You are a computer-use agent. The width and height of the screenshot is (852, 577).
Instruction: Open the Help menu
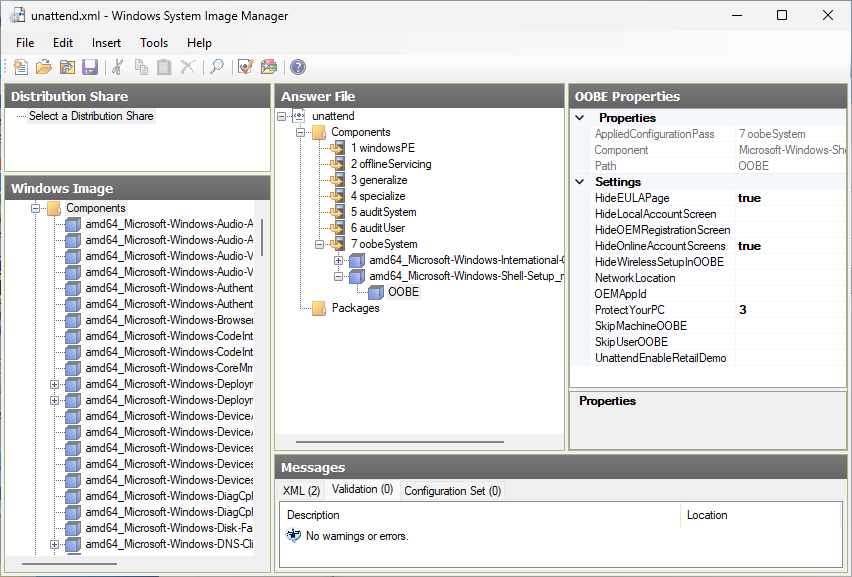pyautogui.click(x=199, y=43)
